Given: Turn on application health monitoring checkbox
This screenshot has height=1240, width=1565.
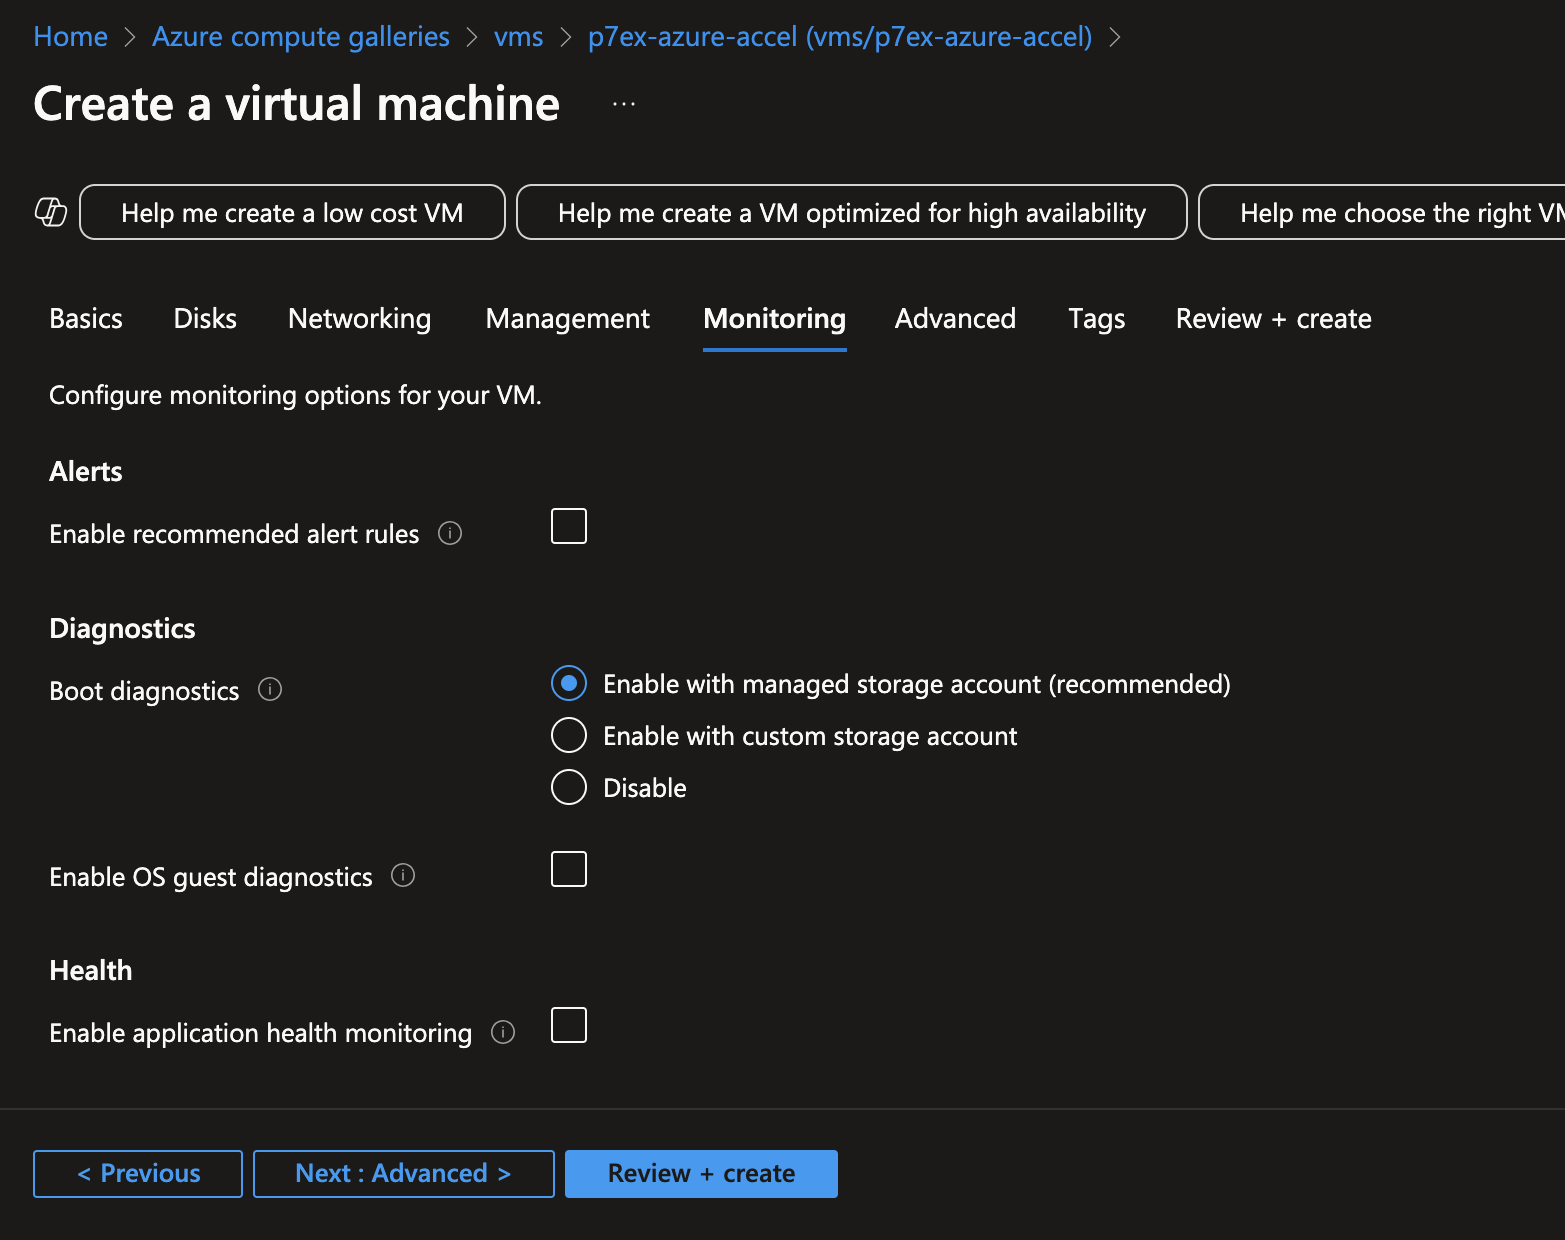Looking at the screenshot, I should pyautogui.click(x=569, y=1025).
